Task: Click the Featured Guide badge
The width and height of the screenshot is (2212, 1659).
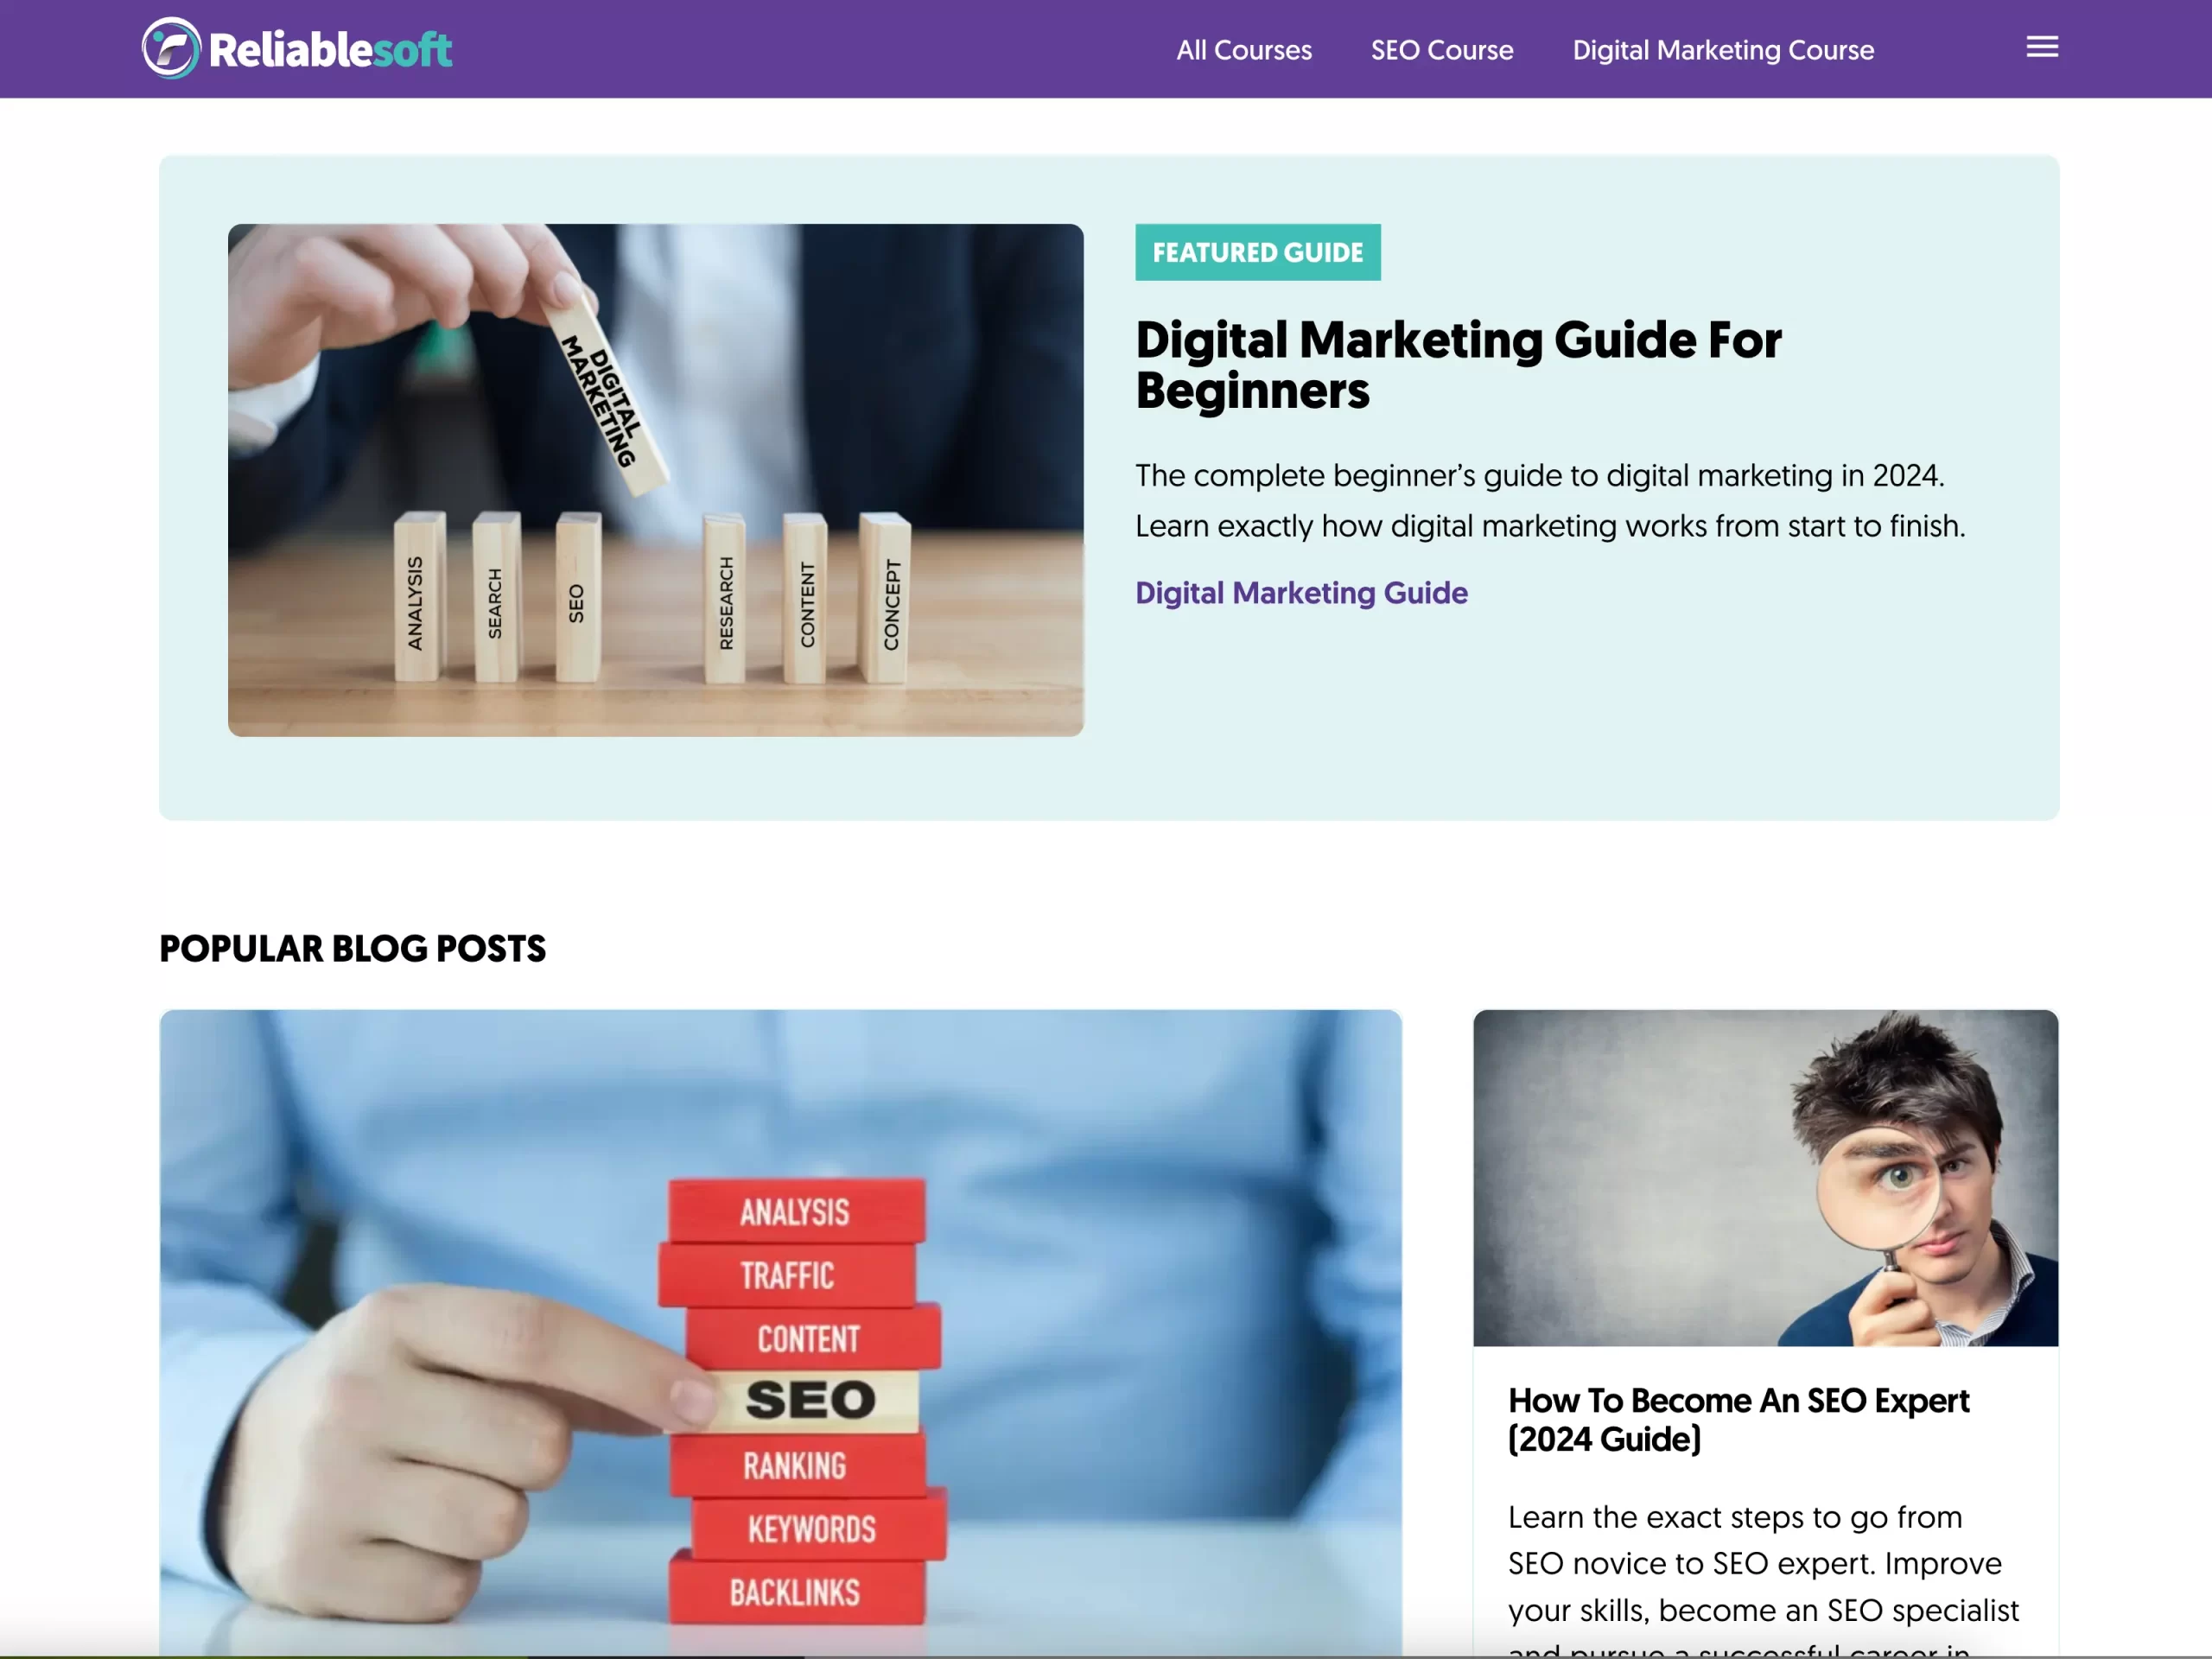Action: [x=1257, y=252]
